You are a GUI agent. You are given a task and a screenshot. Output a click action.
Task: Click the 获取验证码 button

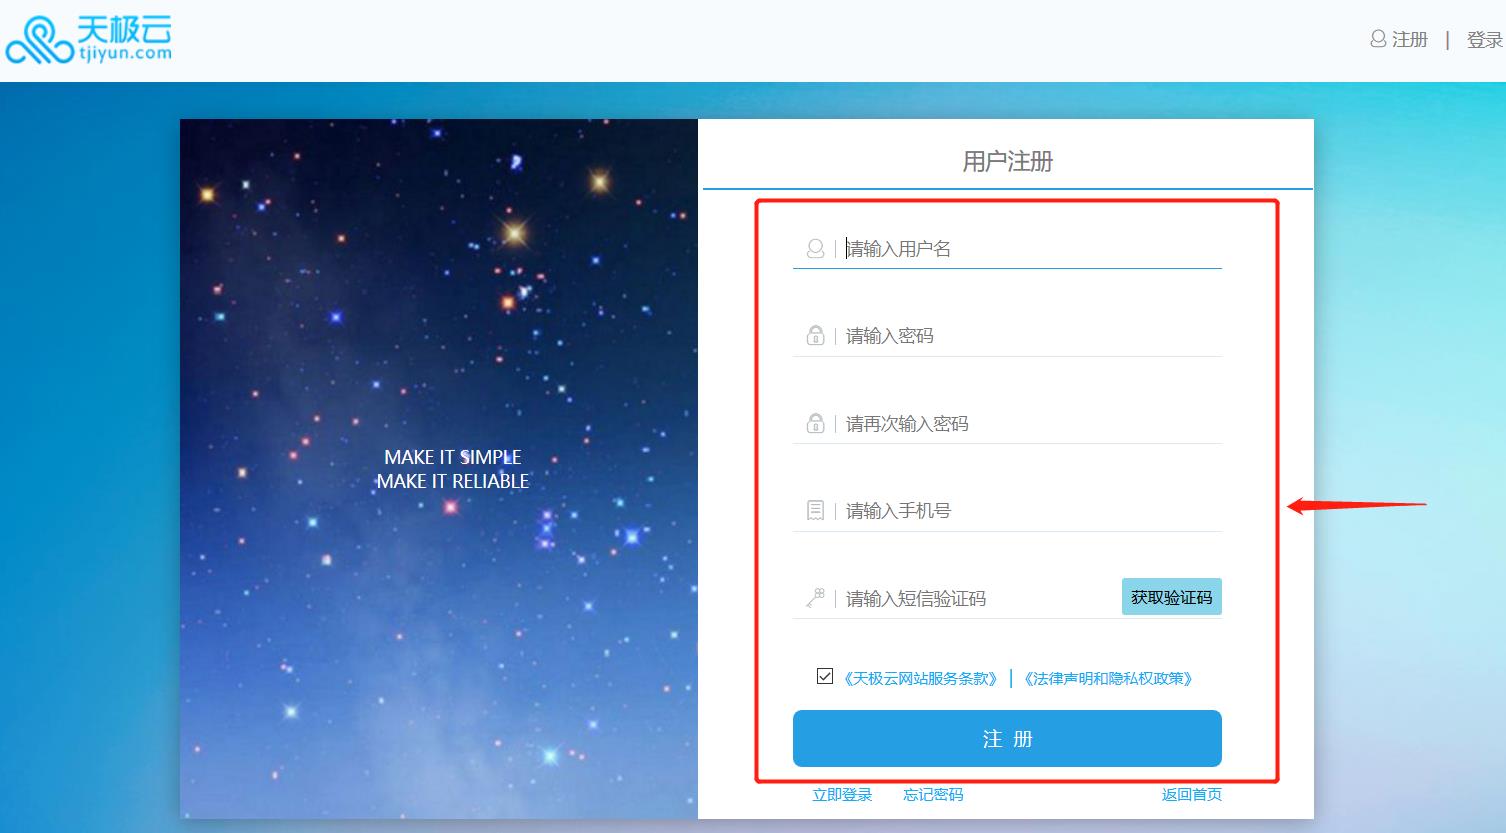click(1172, 597)
